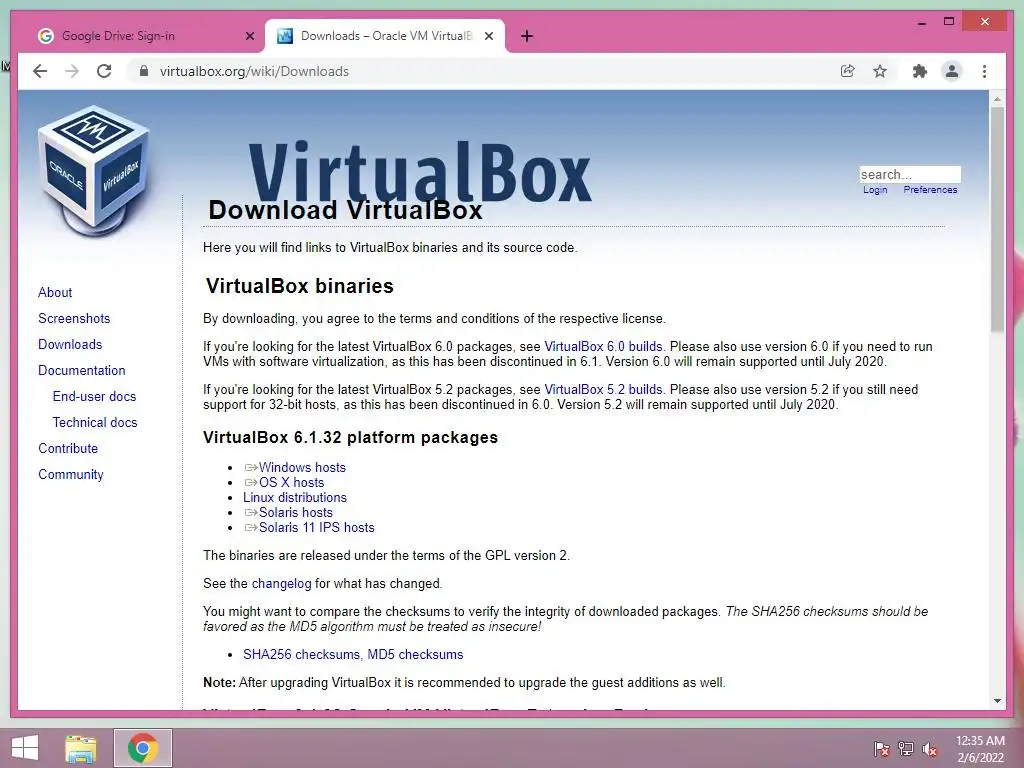The width and height of the screenshot is (1024, 768).
Task: Open Documentation in the sidebar
Action: click(x=82, y=371)
